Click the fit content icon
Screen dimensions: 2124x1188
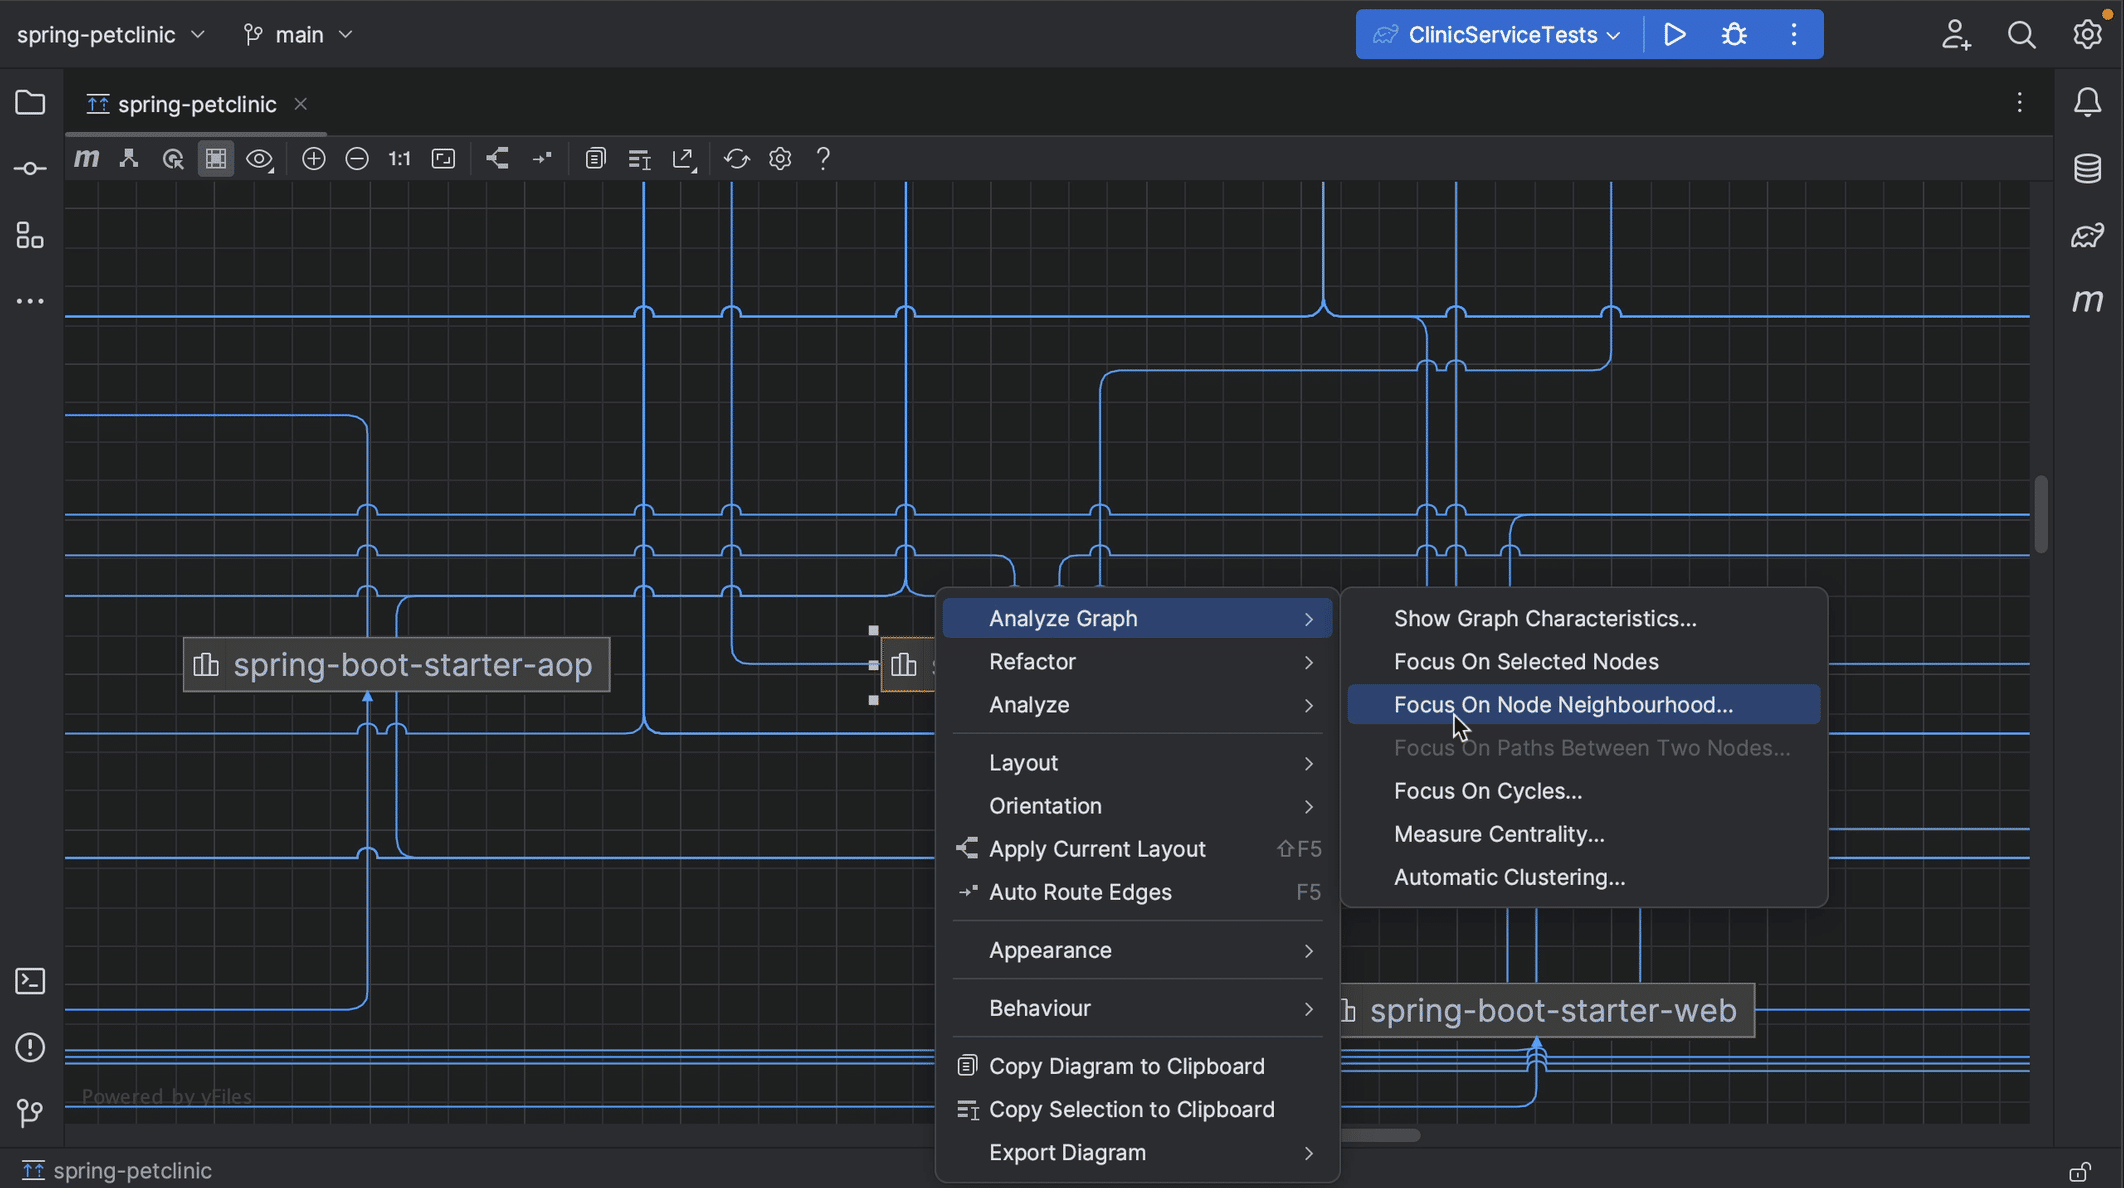pos(443,159)
